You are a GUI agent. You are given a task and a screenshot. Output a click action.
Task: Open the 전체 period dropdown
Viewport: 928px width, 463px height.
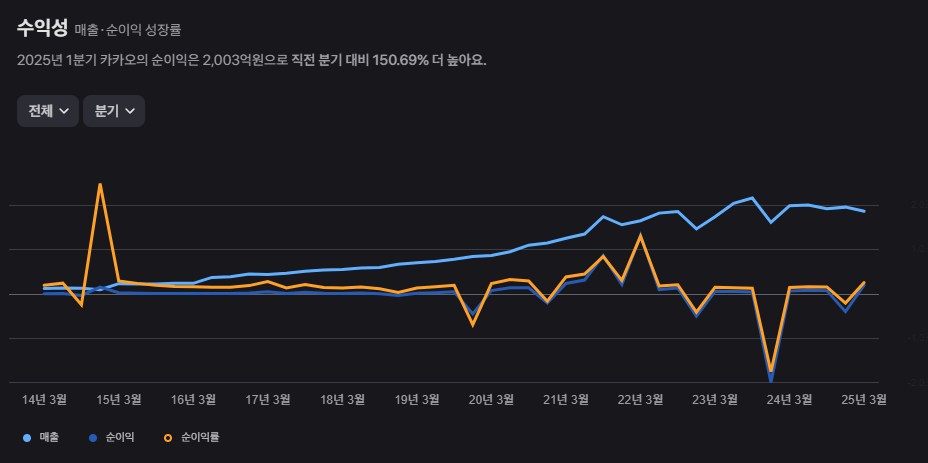point(48,111)
